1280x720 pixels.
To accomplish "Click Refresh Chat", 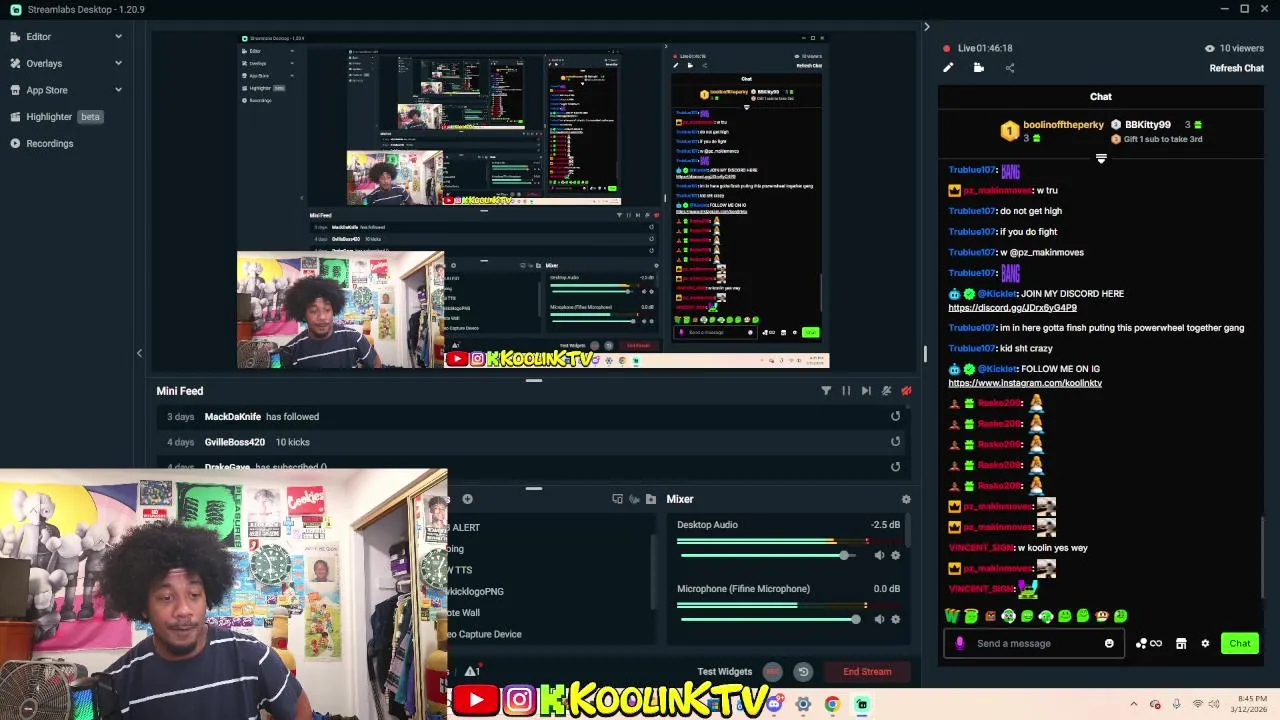I will [1236, 68].
